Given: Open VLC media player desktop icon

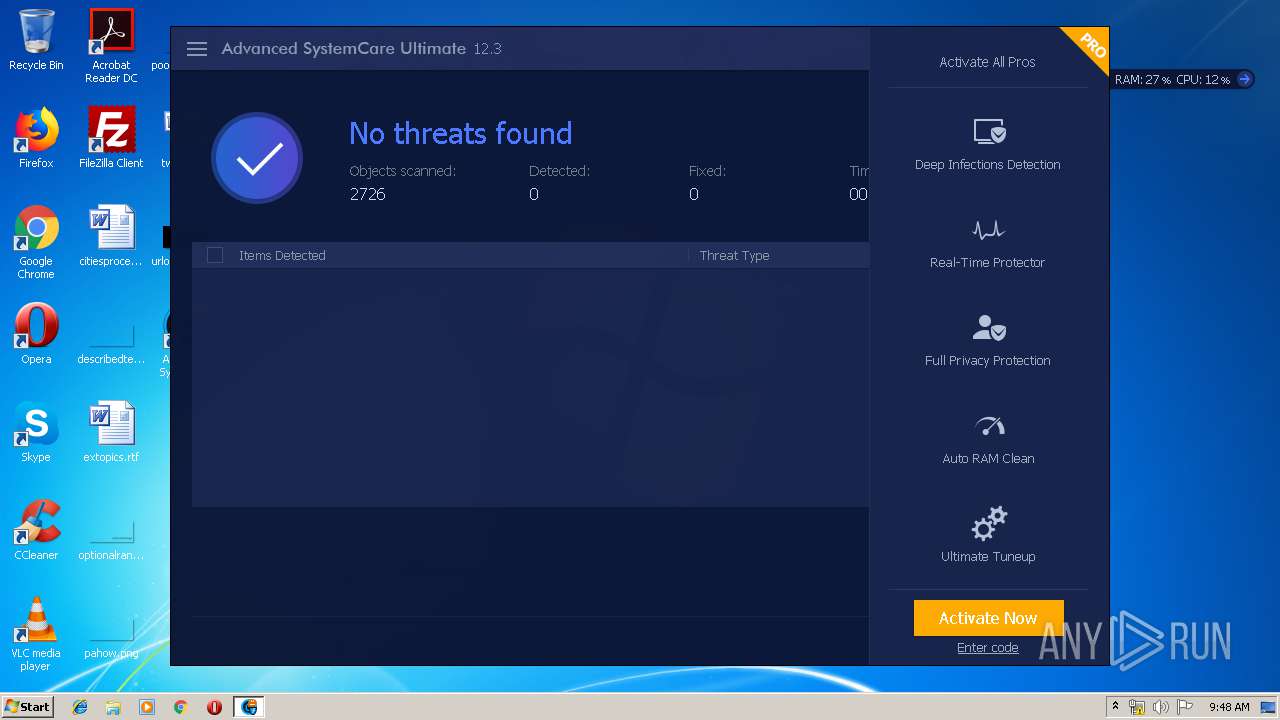Looking at the screenshot, I should pyautogui.click(x=36, y=634).
